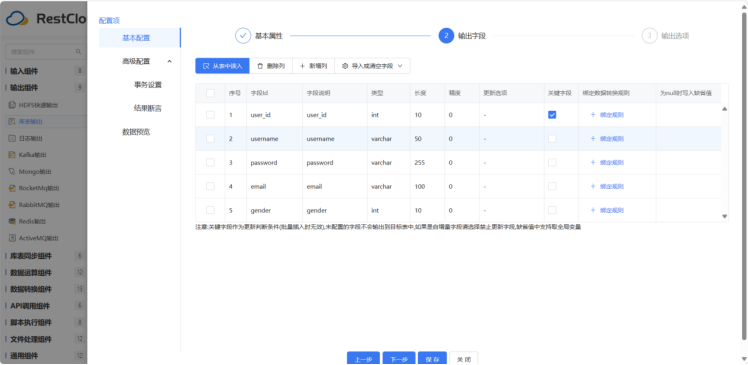Select the Redis输出 component icon
748x365 pixels.
coord(13,221)
